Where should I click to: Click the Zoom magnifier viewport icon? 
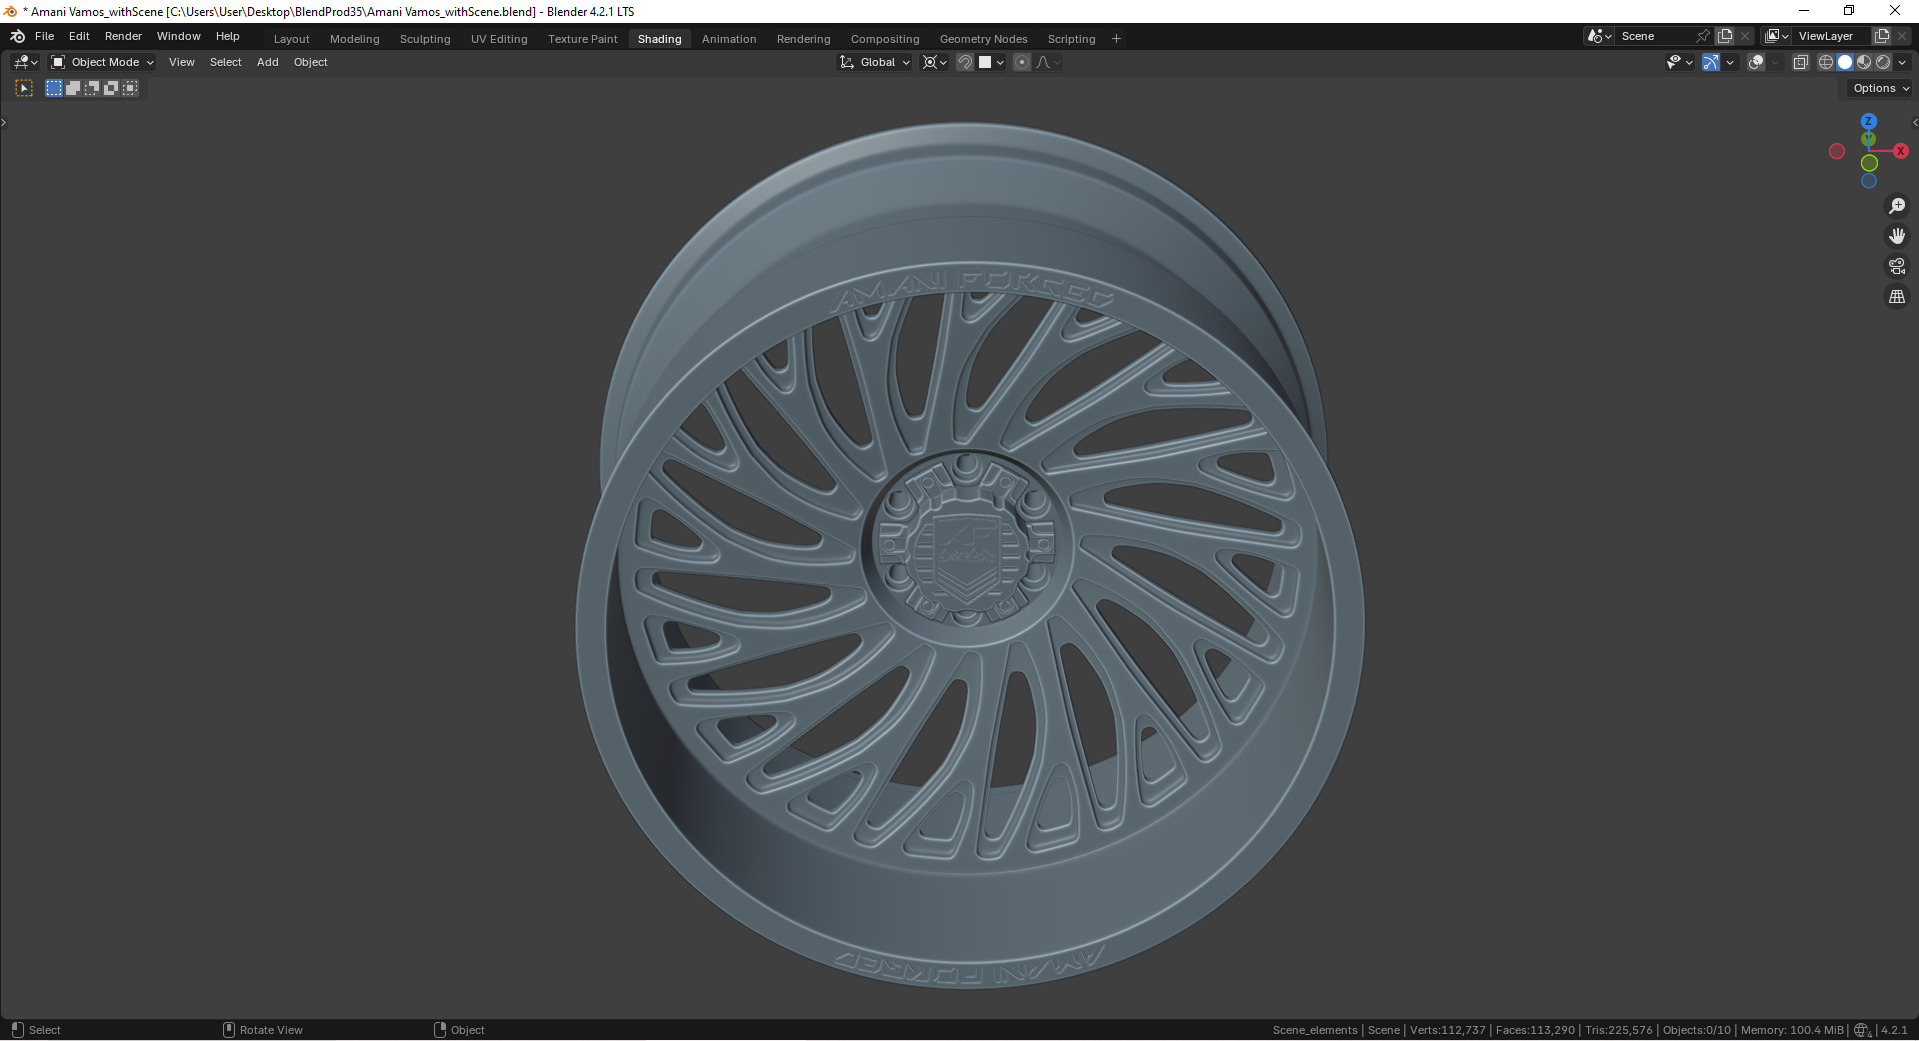(1897, 206)
